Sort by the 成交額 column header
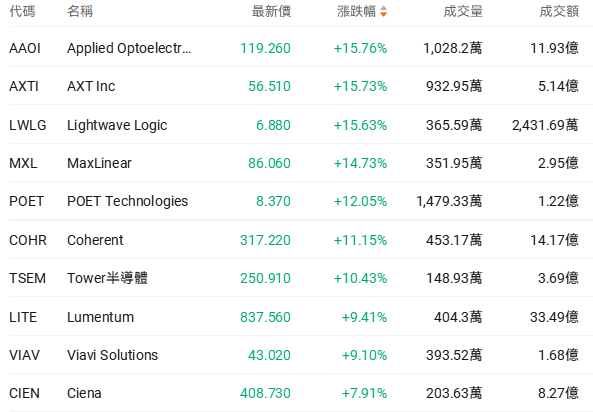This screenshot has height=412, width=593. point(559,11)
